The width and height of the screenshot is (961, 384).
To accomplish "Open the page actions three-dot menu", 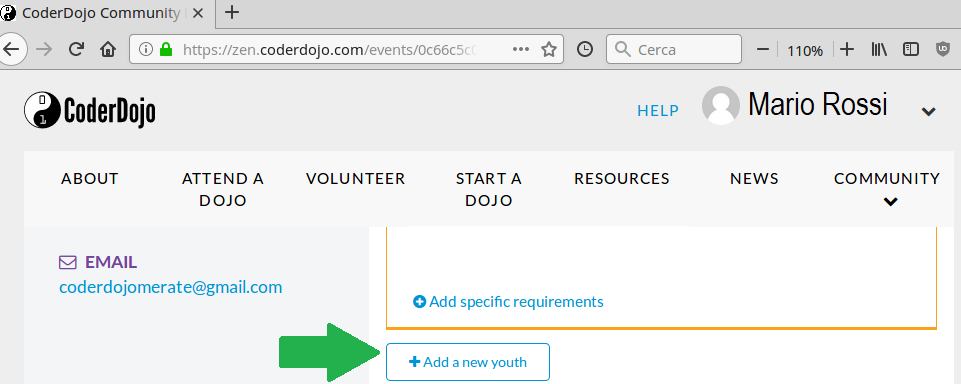I will 520,50.
